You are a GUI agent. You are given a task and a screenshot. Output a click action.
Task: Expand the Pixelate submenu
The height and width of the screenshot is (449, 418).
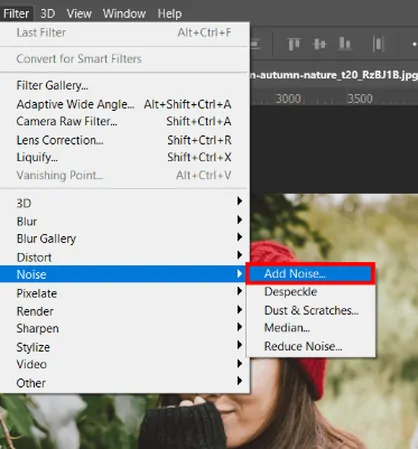tap(124, 293)
